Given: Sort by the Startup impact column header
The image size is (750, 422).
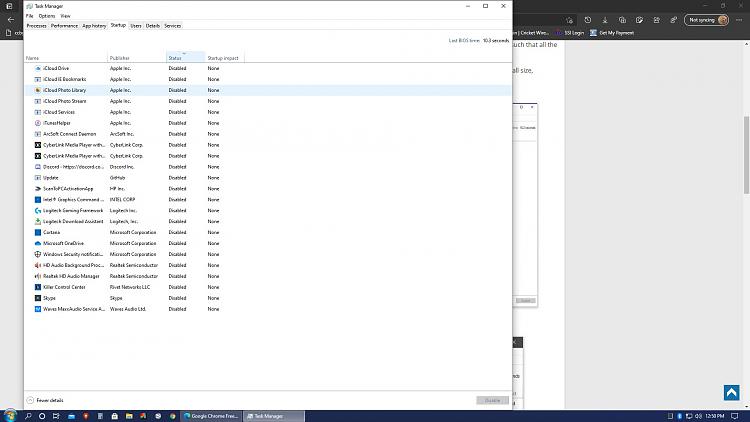Looking at the screenshot, I should [x=225, y=57].
